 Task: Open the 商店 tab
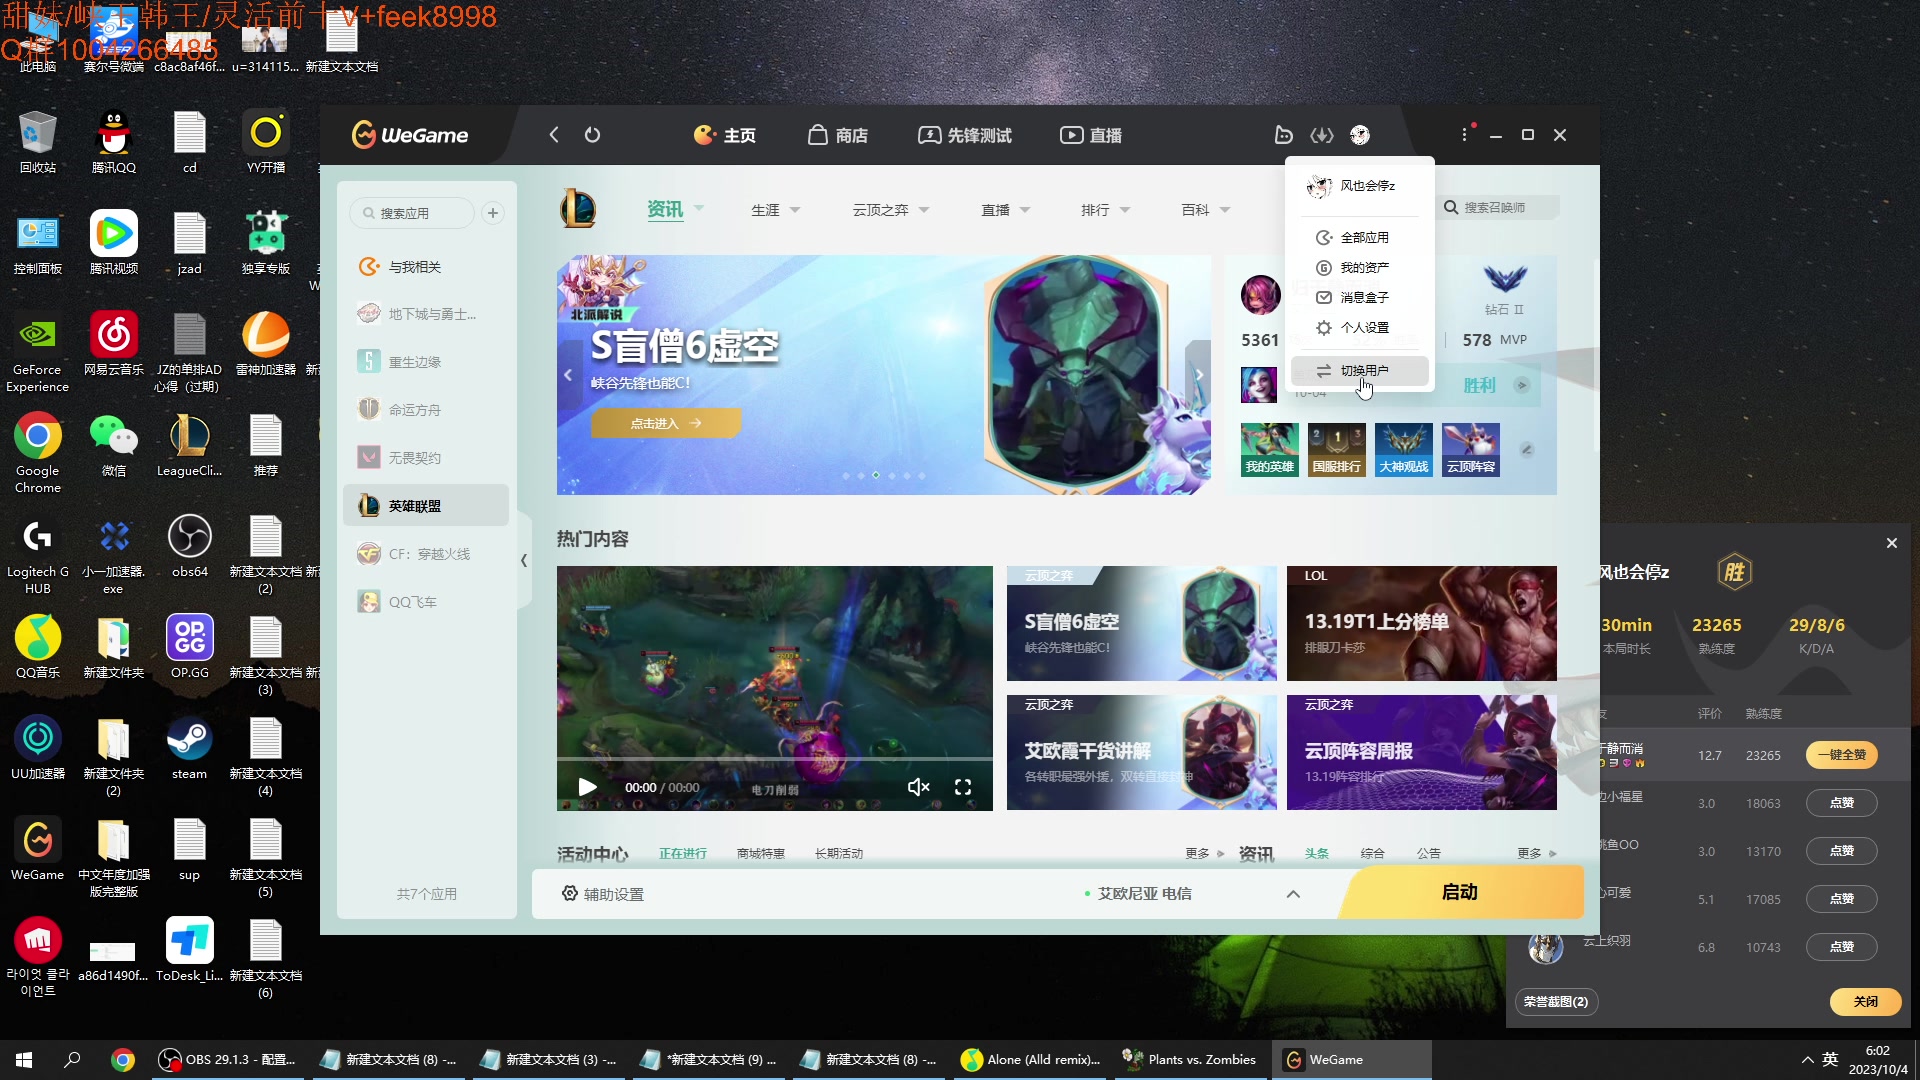[838, 135]
